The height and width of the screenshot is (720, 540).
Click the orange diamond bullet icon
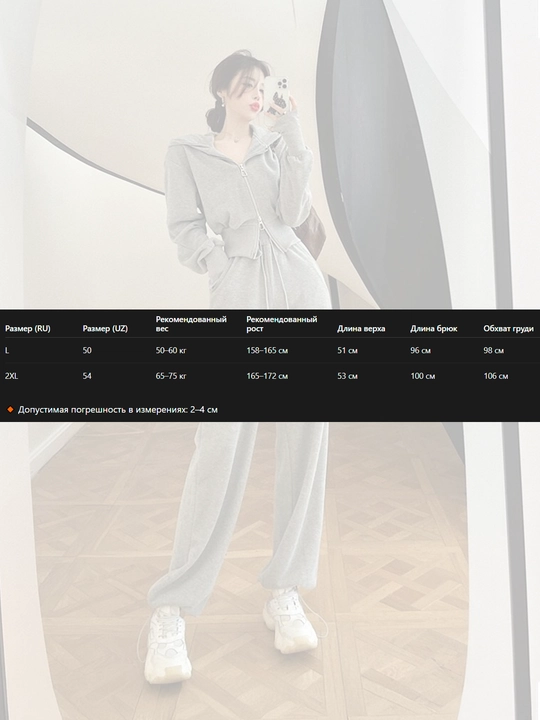click(10, 409)
